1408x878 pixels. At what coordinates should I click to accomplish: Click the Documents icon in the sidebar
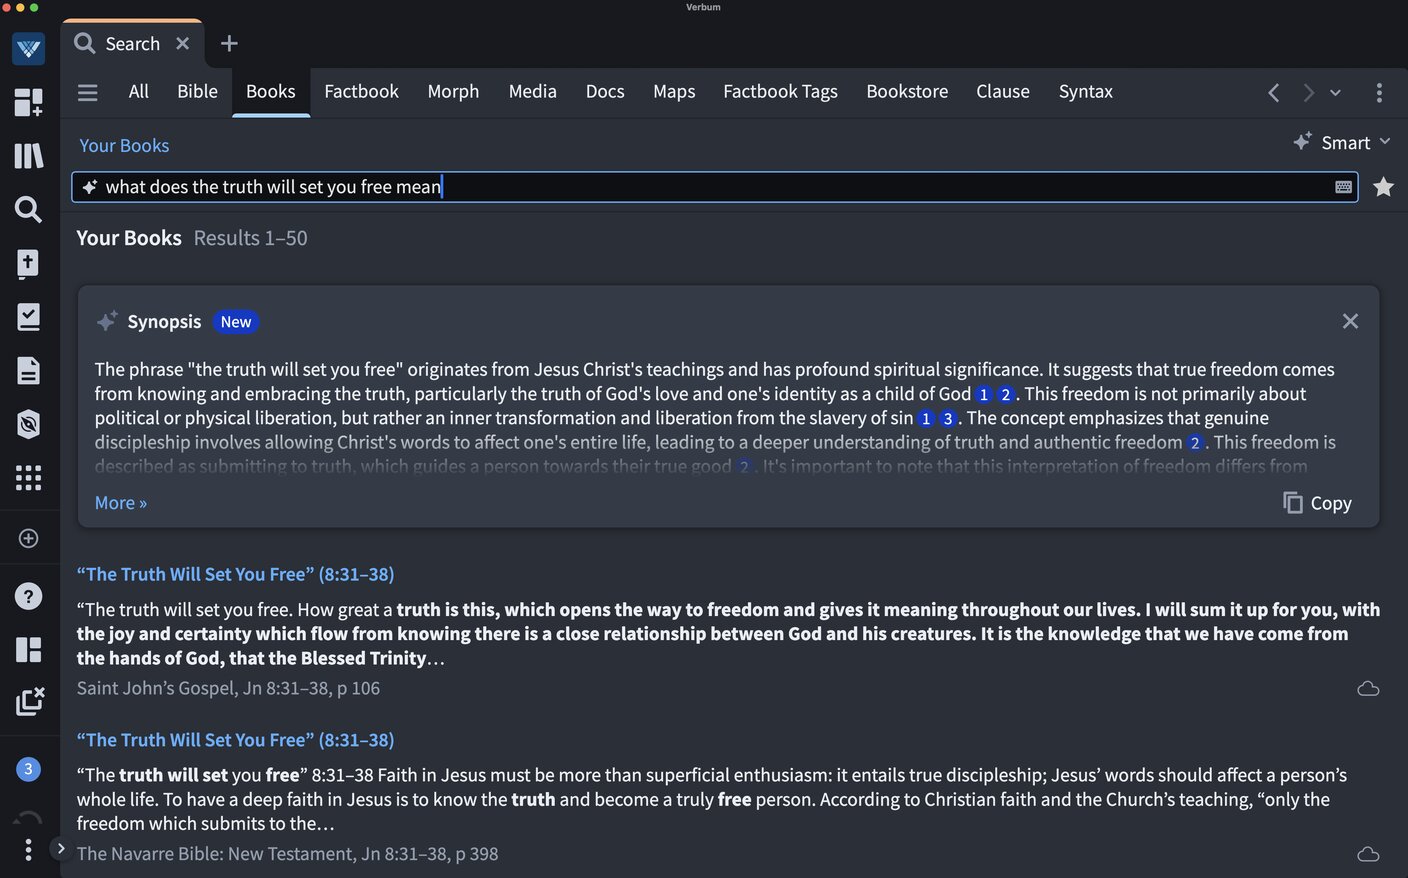(x=28, y=370)
